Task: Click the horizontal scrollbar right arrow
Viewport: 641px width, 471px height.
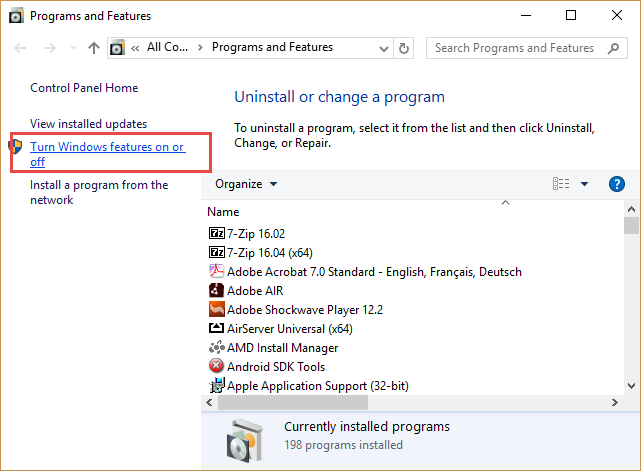Action: [614, 403]
